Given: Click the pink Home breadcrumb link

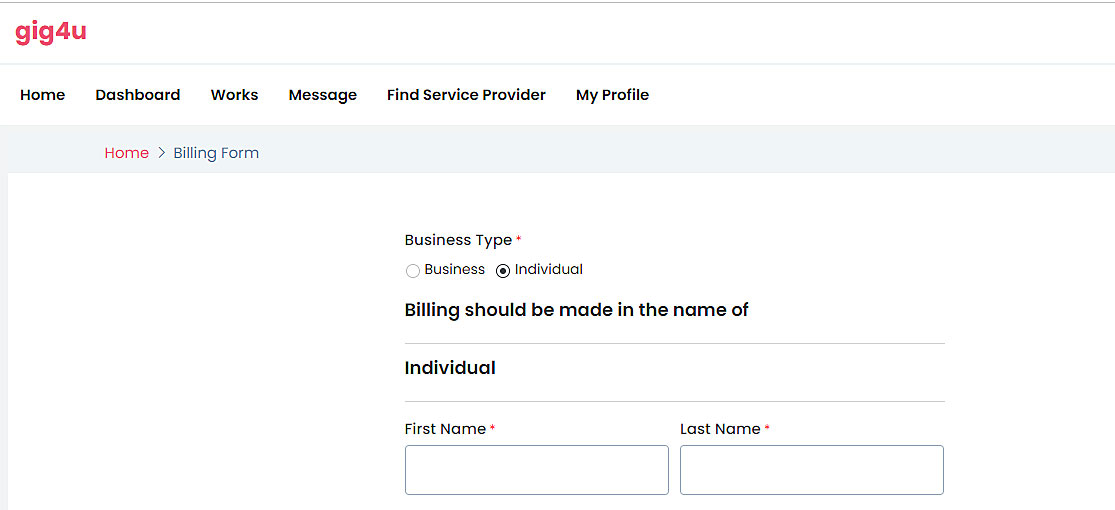Looking at the screenshot, I should [x=126, y=153].
